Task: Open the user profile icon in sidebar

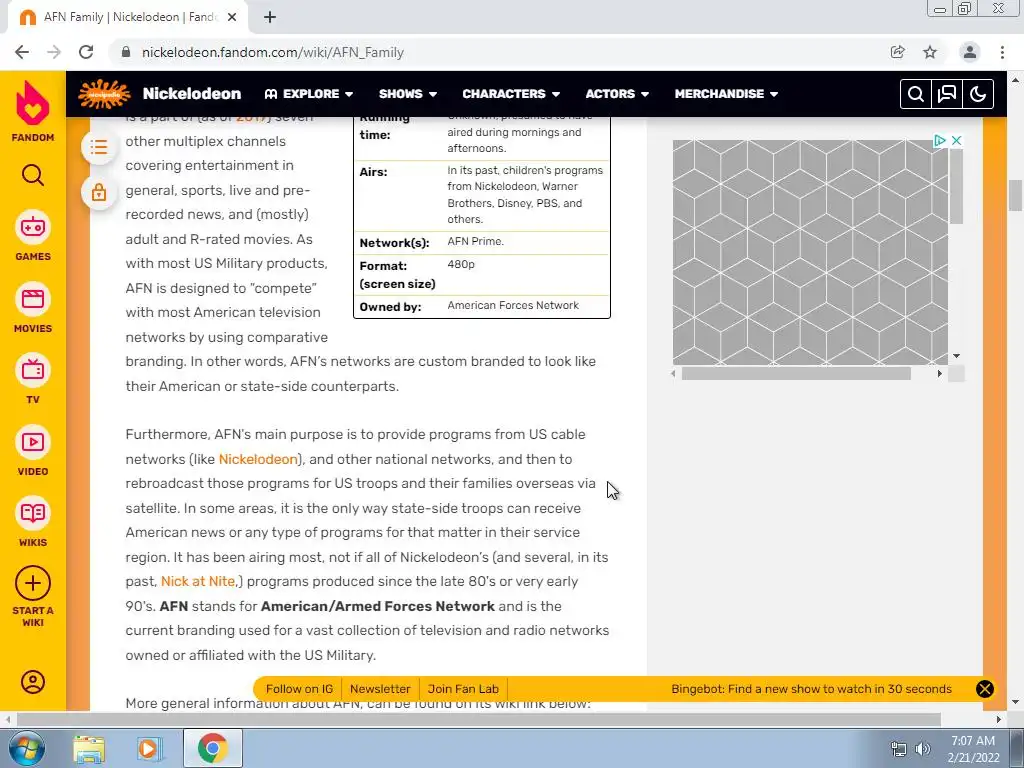Action: coord(33,682)
